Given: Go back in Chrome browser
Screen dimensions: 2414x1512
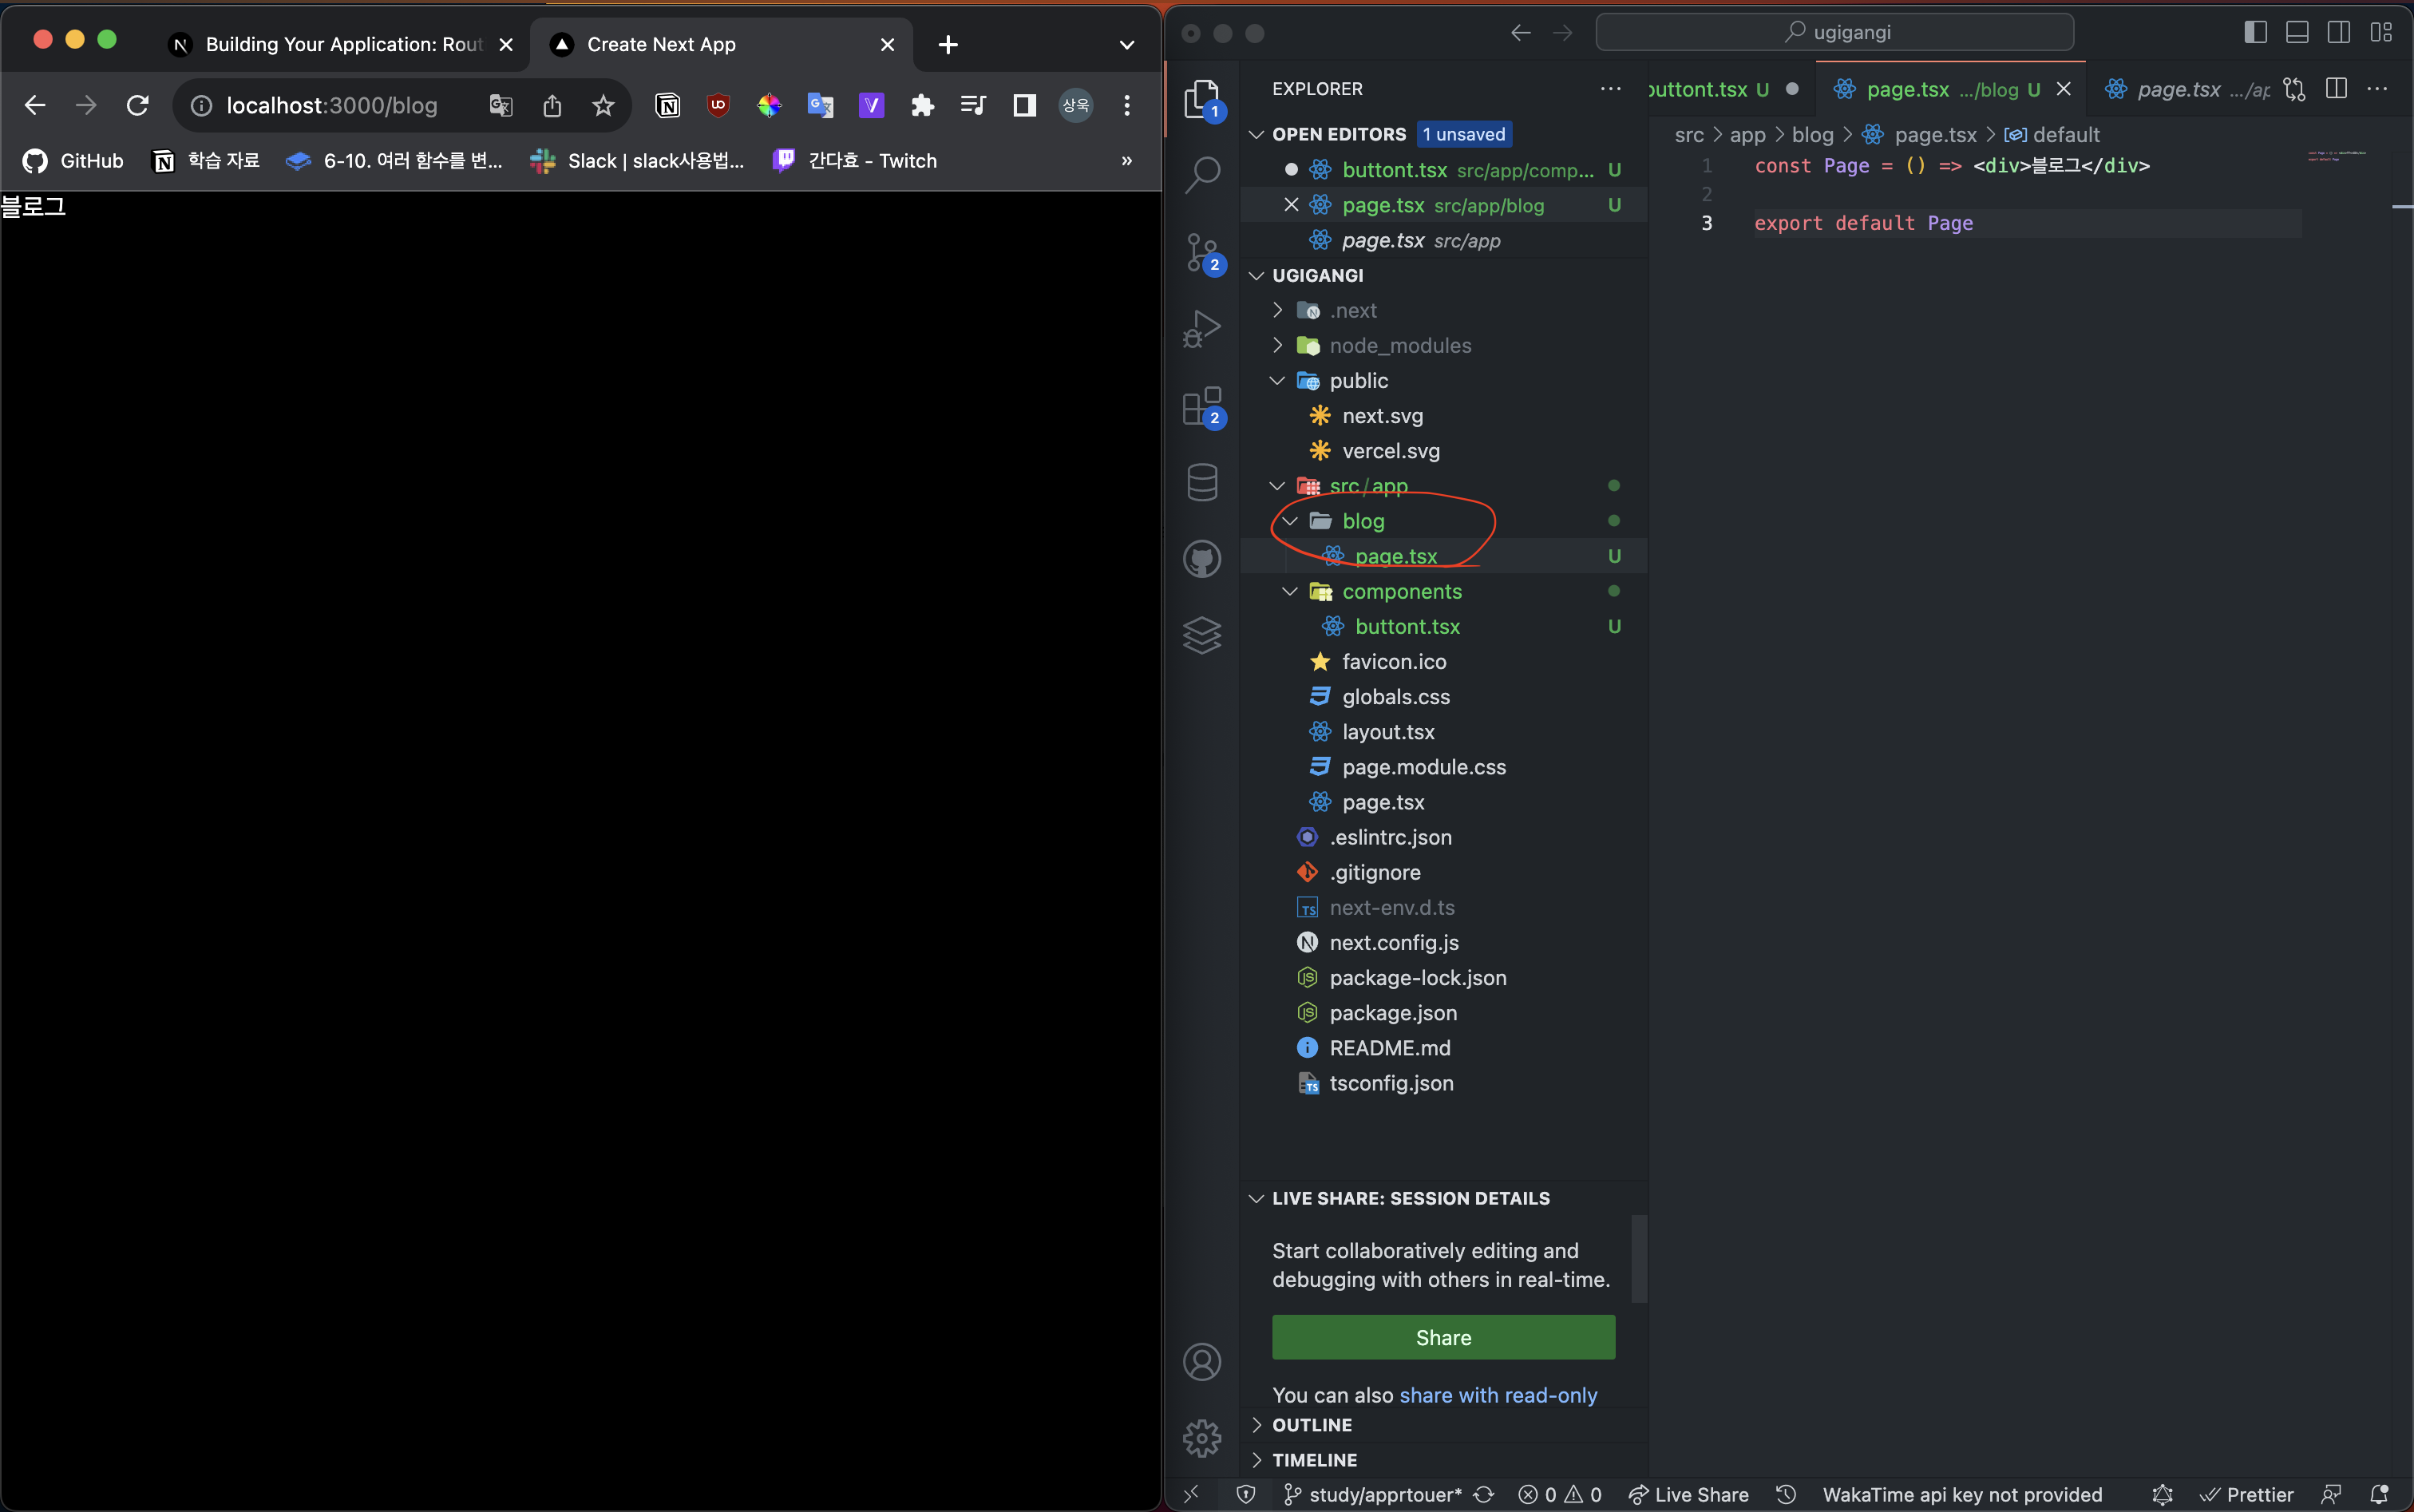Looking at the screenshot, I should [35, 105].
